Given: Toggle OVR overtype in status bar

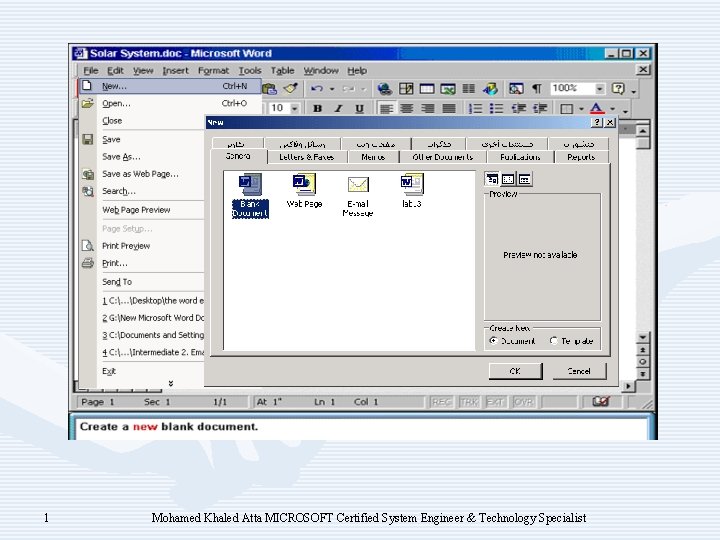Looking at the screenshot, I should click(x=523, y=402).
